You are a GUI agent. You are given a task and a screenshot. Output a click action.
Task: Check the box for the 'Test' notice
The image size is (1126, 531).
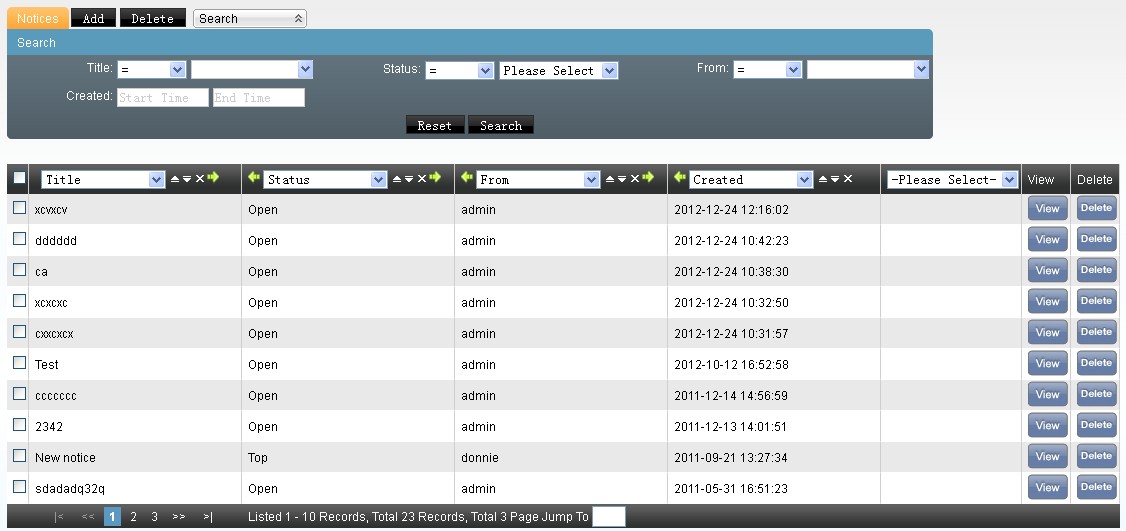point(19,363)
